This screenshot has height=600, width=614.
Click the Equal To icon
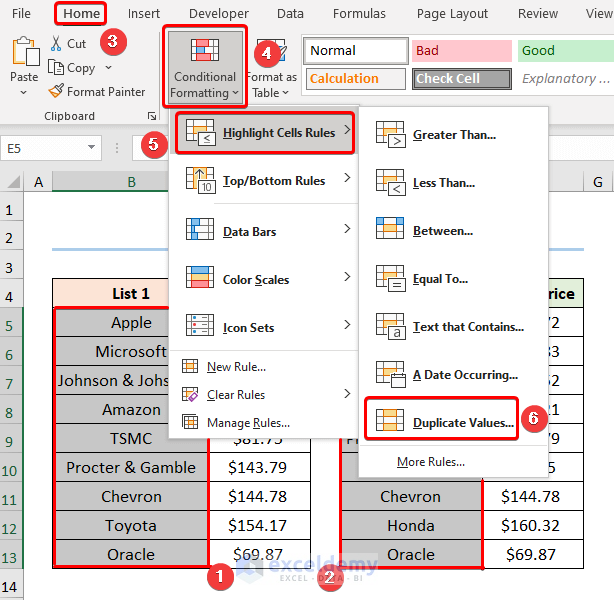[390, 278]
